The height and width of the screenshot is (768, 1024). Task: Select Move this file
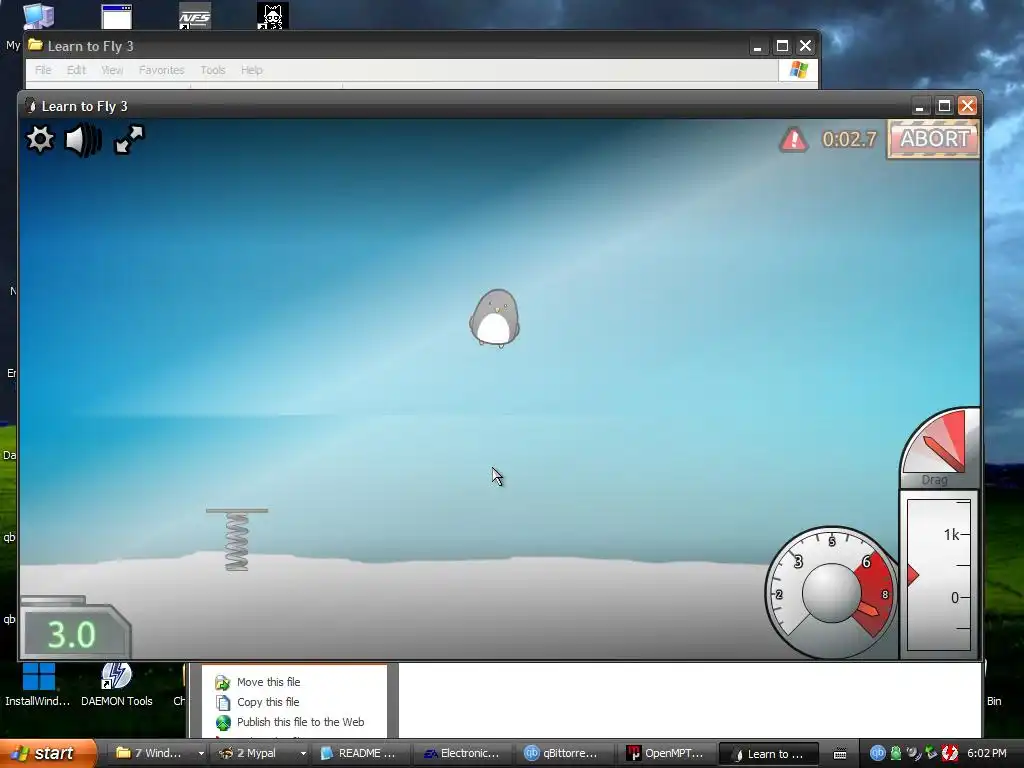point(268,682)
